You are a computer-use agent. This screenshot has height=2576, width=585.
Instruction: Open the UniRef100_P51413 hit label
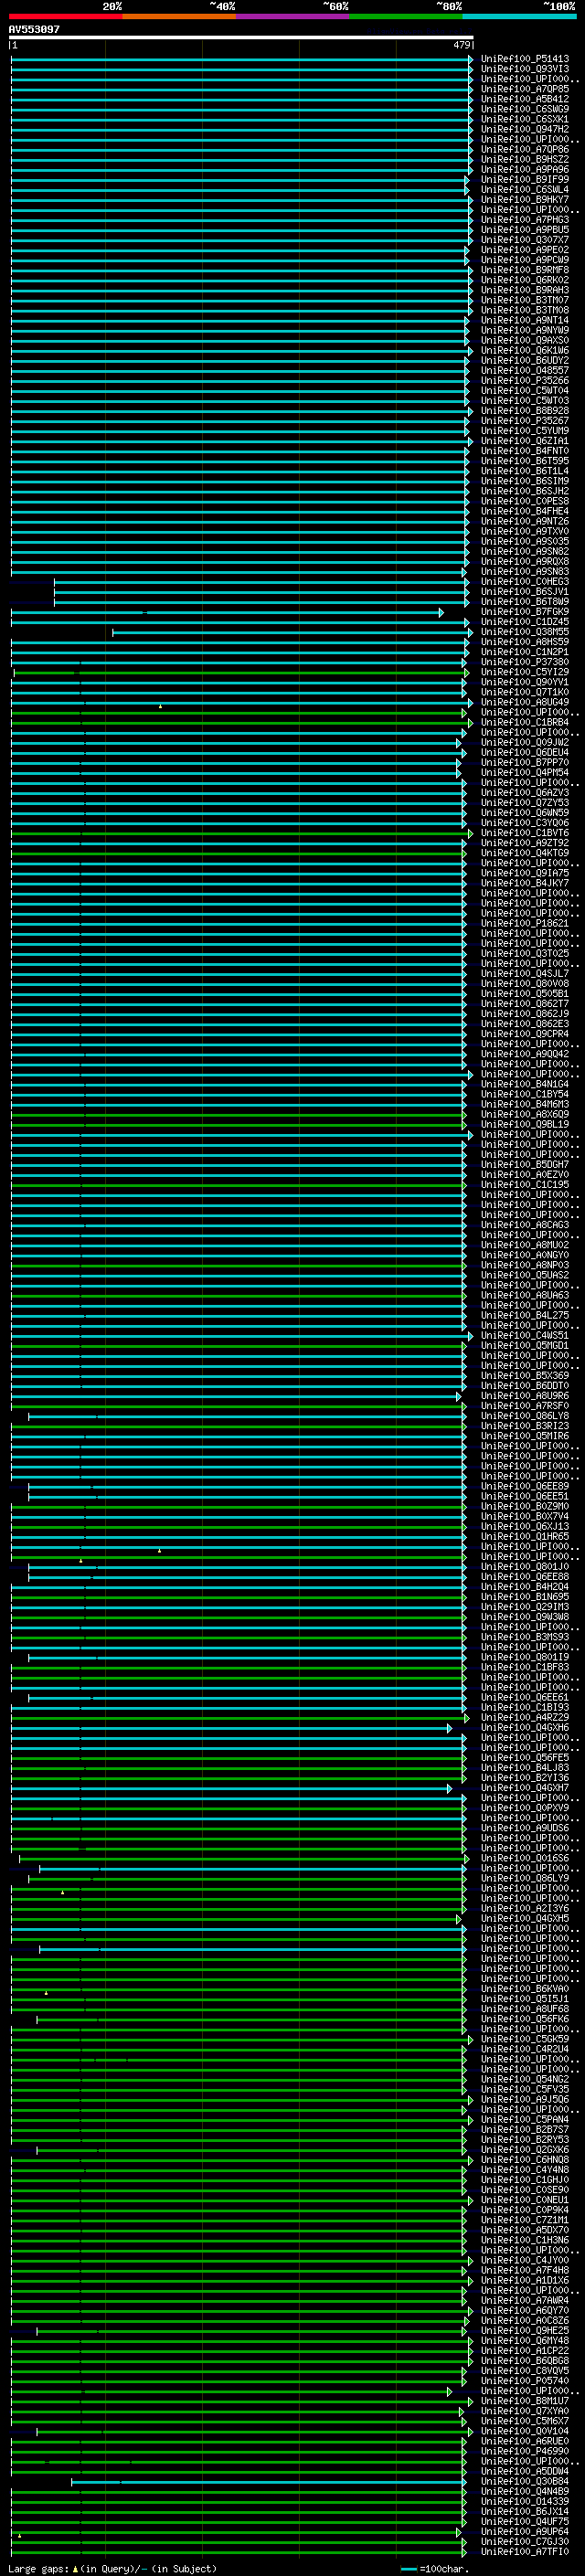click(524, 59)
